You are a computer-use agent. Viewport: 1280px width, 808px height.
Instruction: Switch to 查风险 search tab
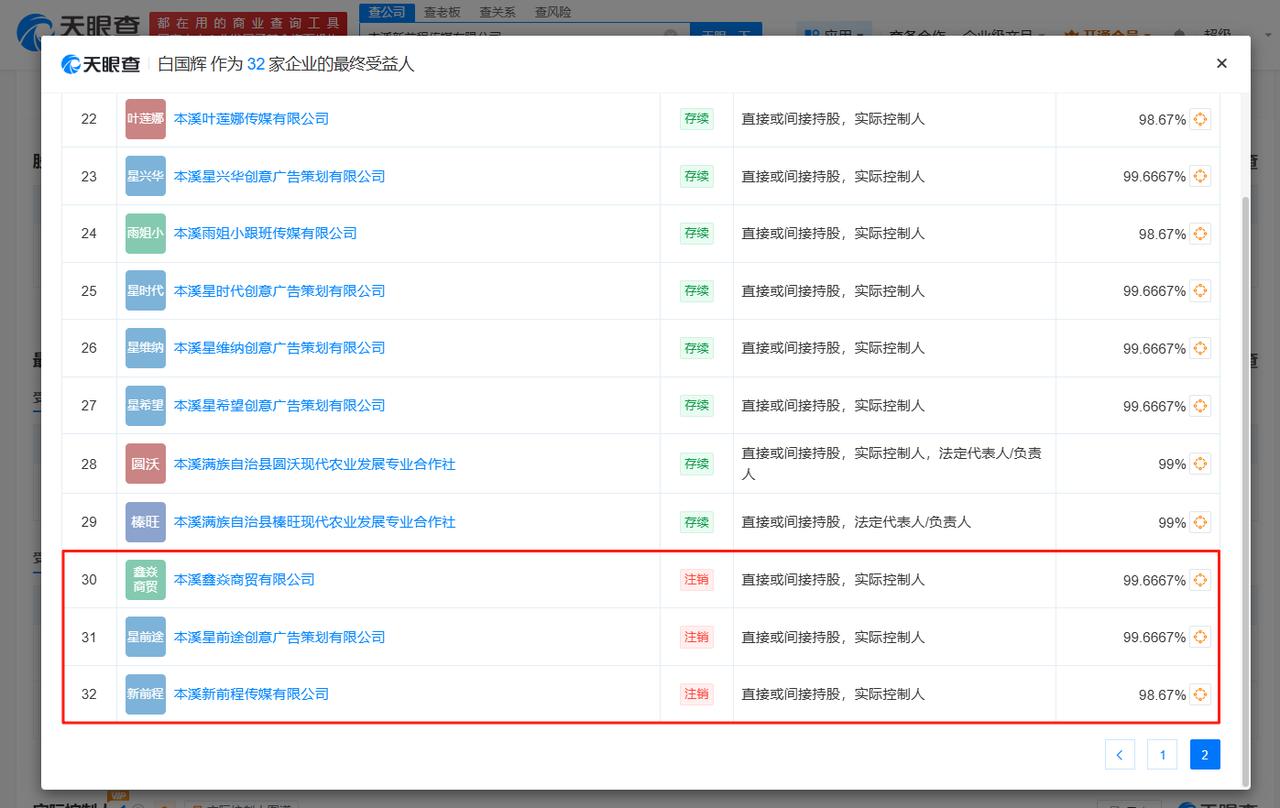553,12
